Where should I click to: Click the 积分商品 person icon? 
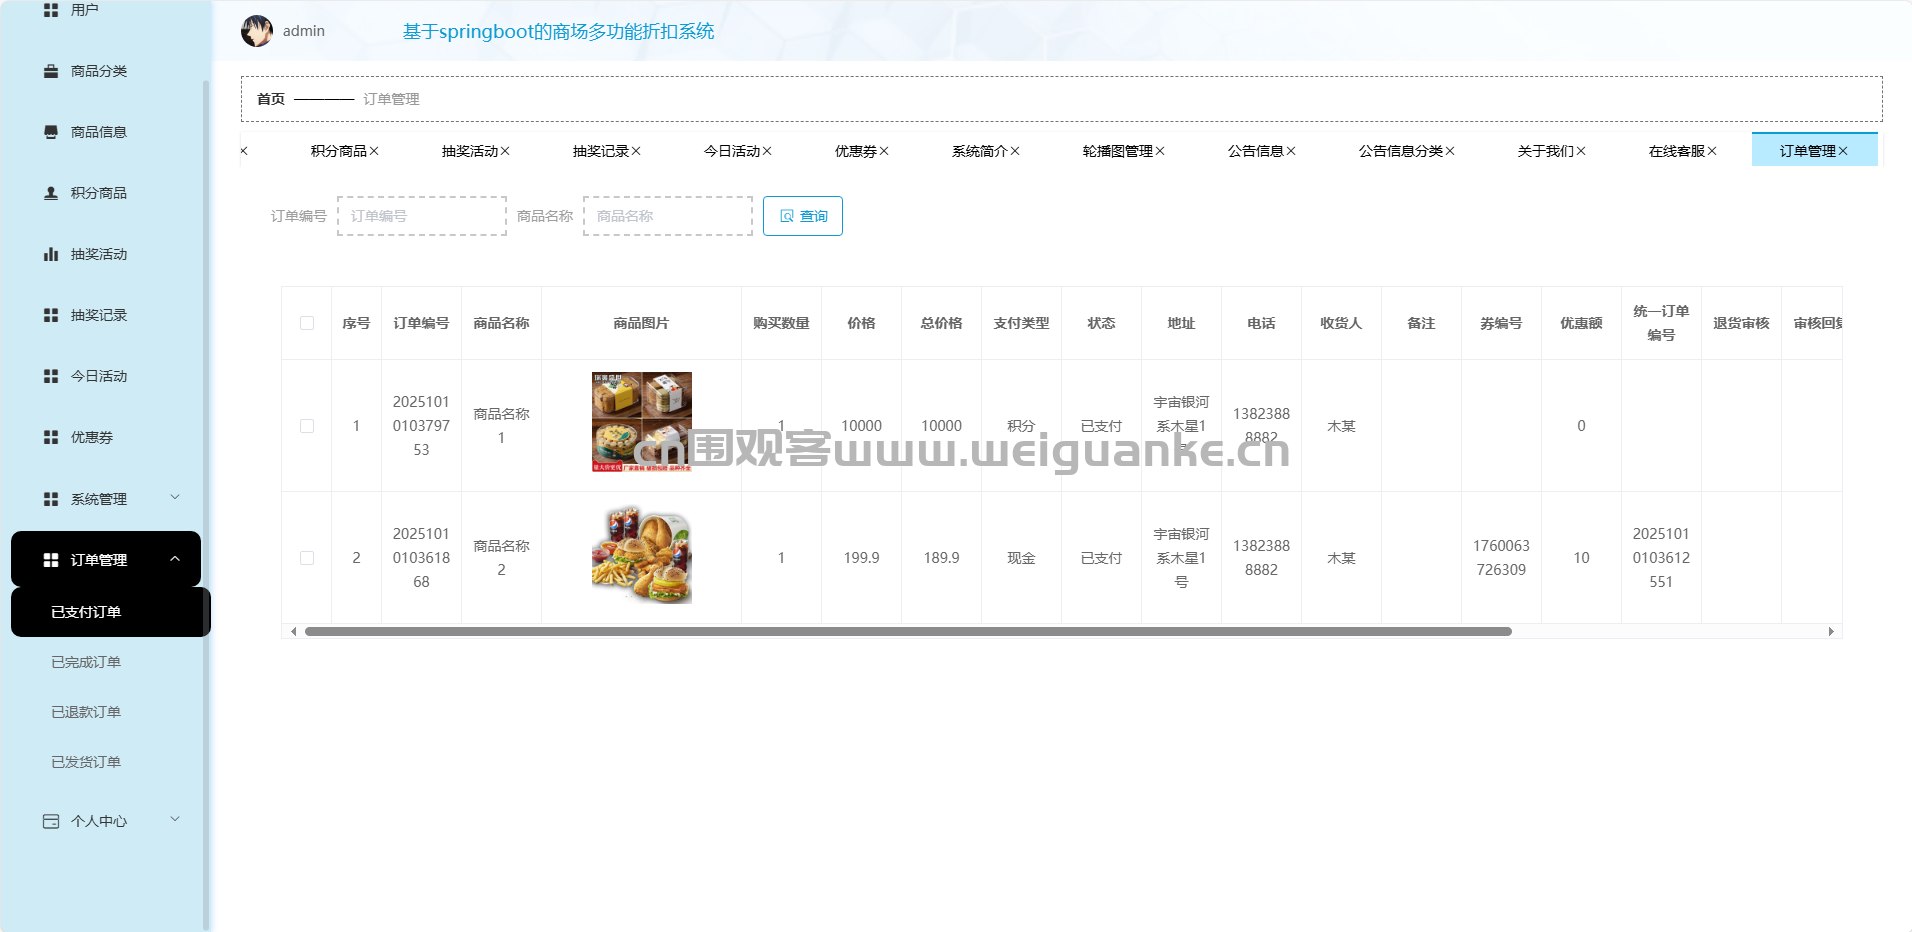point(51,193)
